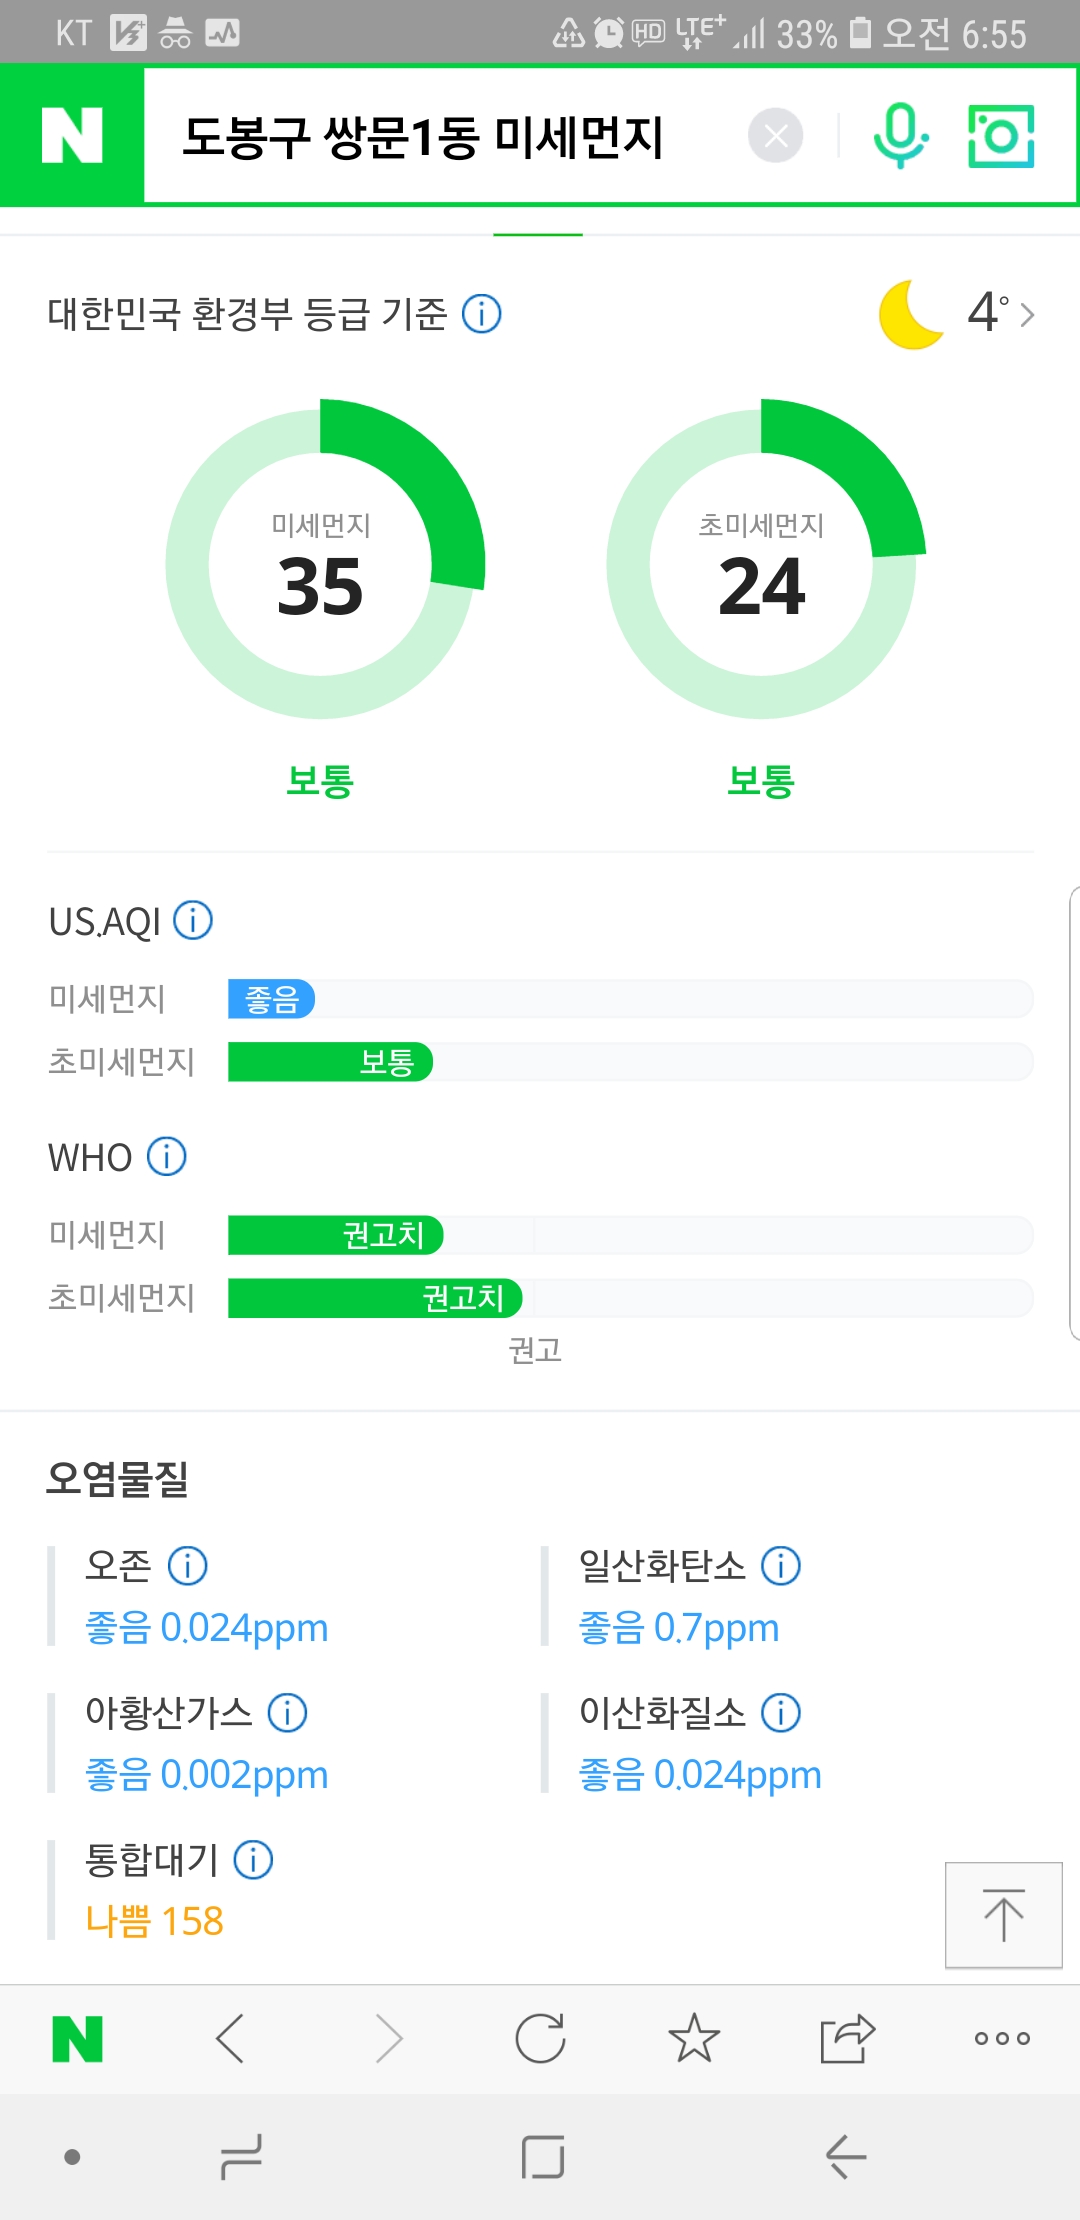This screenshot has height=2220, width=1080.
Task: Open the three-dot more menu
Action: [x=1002, y=2038]
